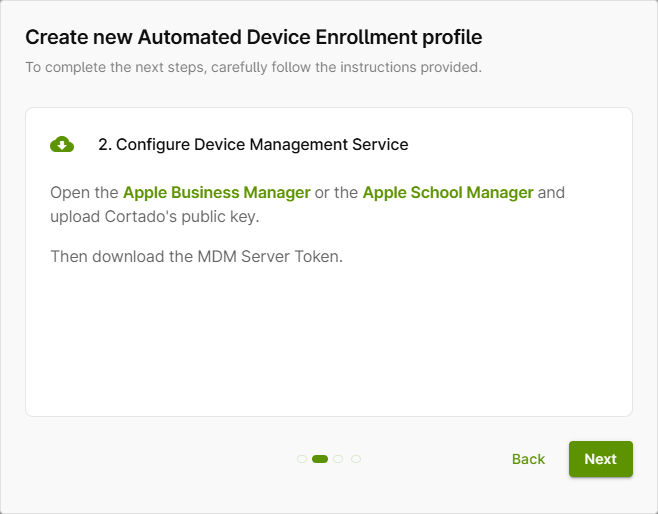Open the Apple Business Manager link

tap(217, 193)
